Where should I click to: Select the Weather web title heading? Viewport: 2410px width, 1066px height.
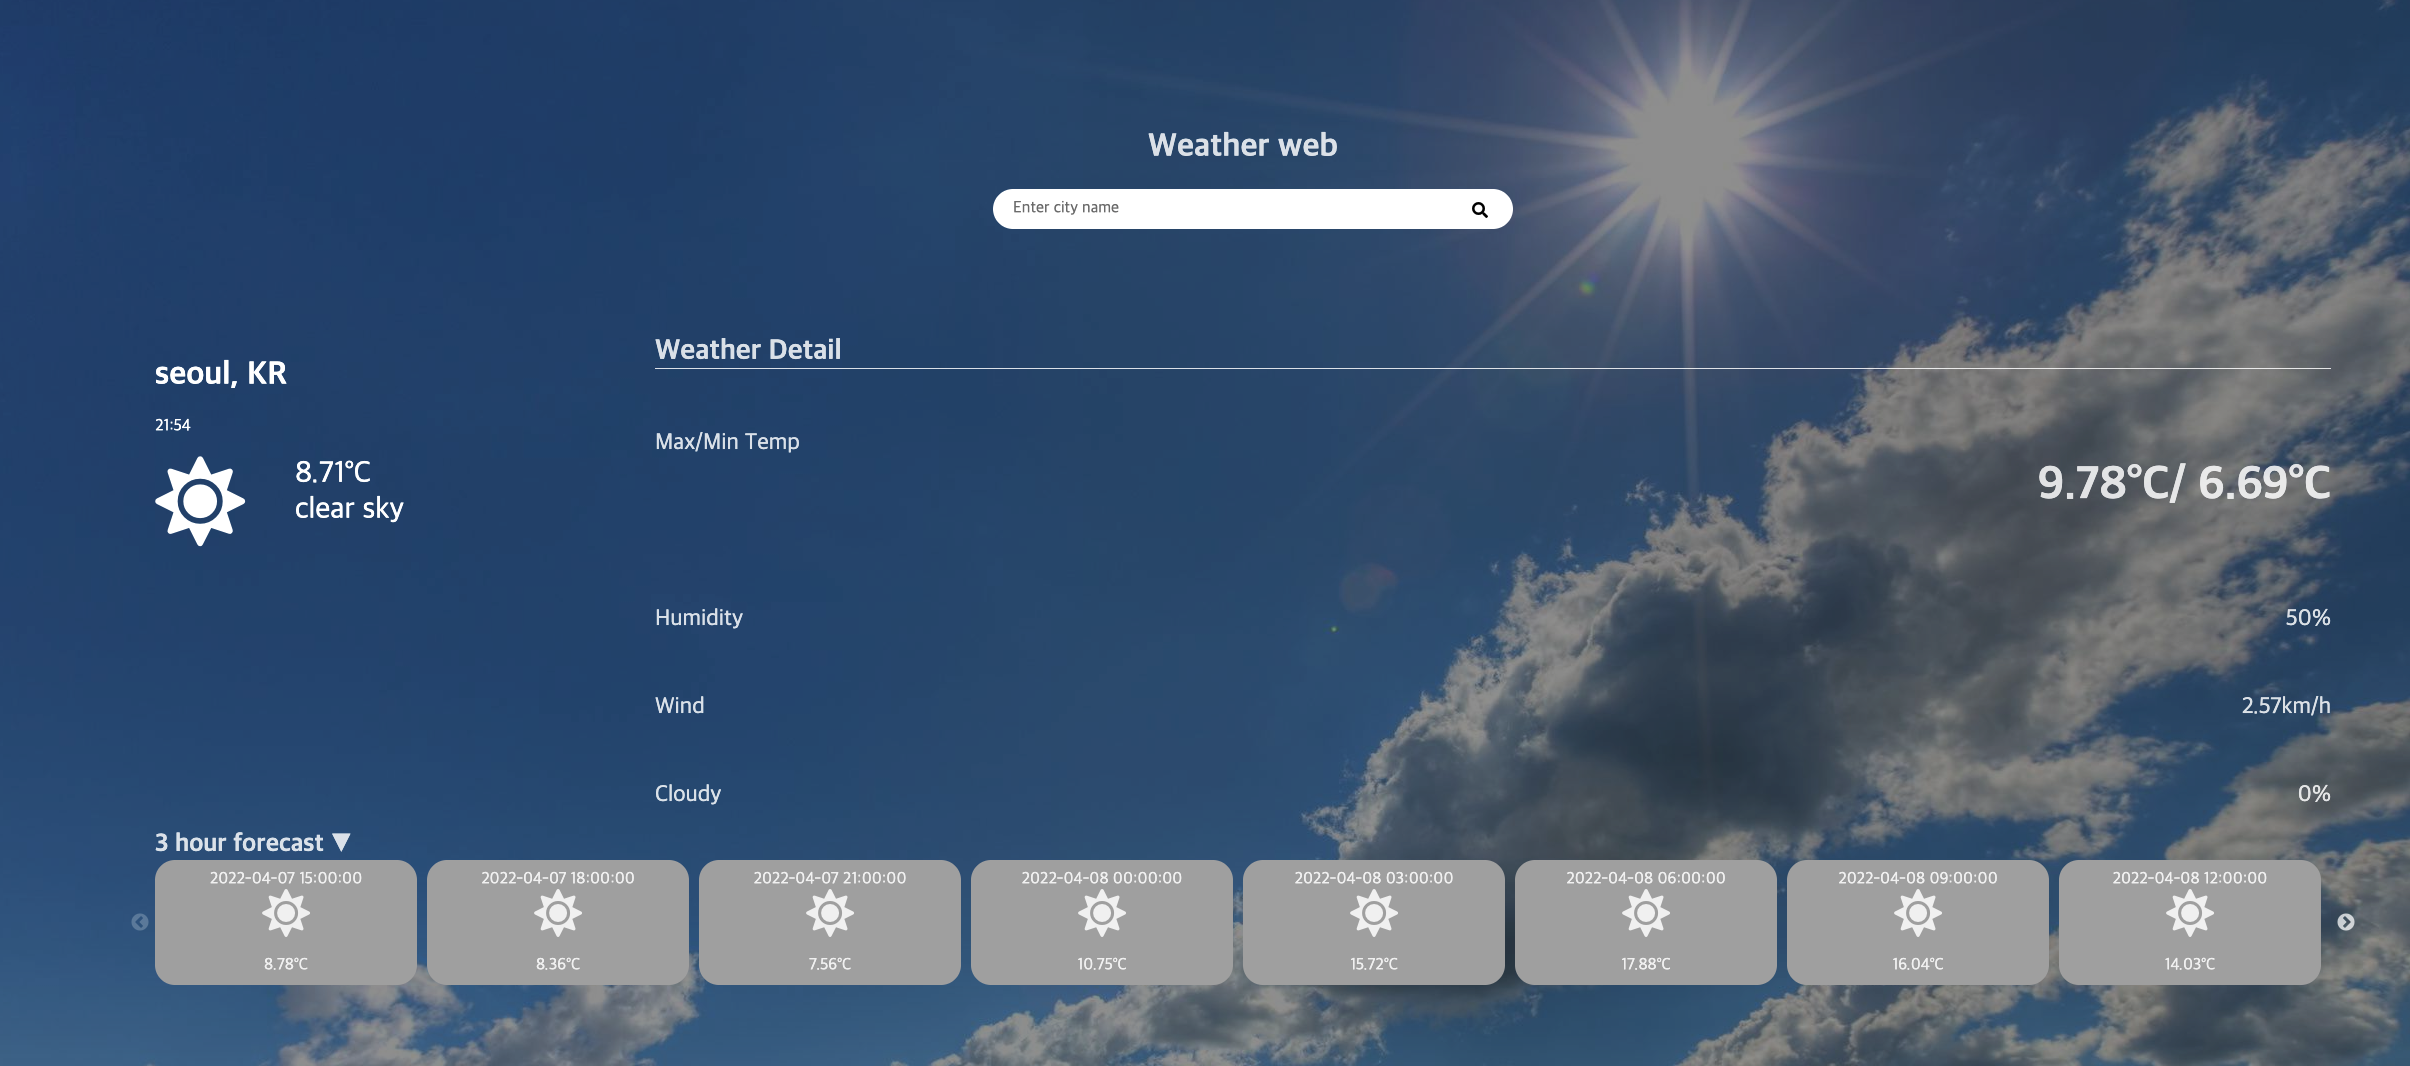pyautogui.click(x=1243, y=144)
